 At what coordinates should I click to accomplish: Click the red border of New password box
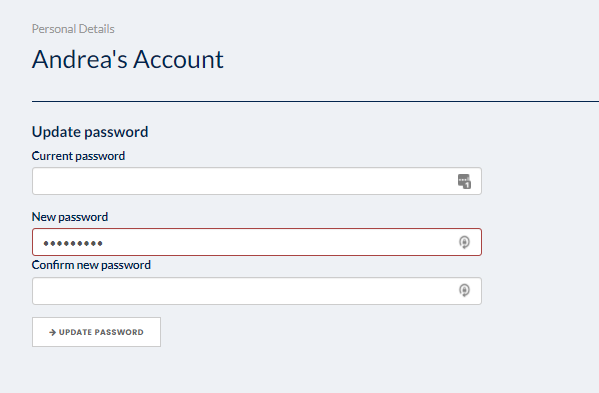click(257, 229)
